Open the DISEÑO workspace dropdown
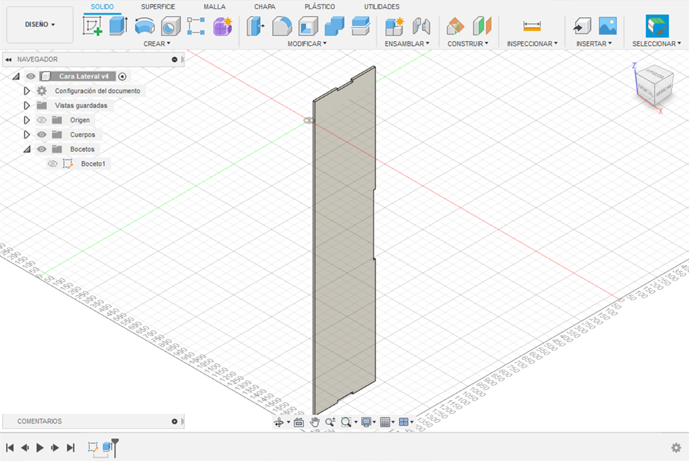This screenshot has height=462, width=689. (x=40, y=25)
